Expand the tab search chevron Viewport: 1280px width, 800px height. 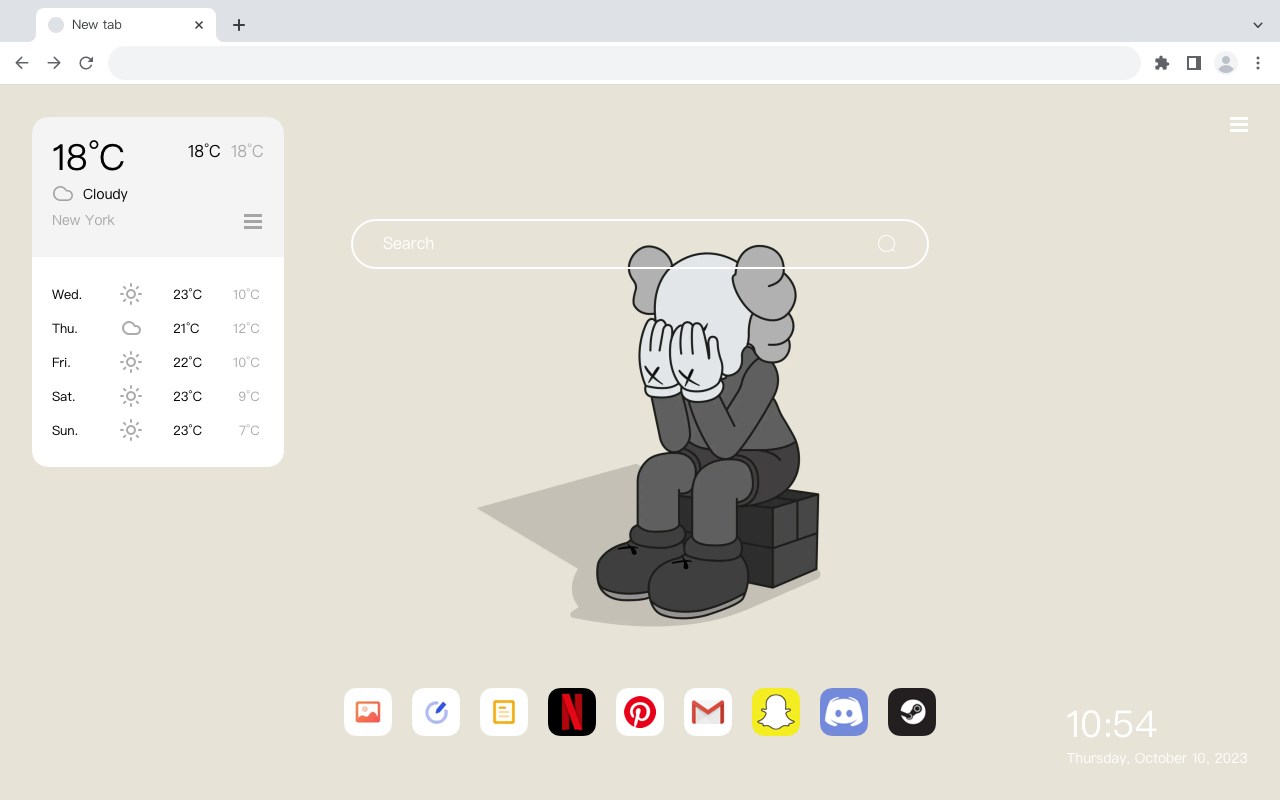coord(1258,25)
